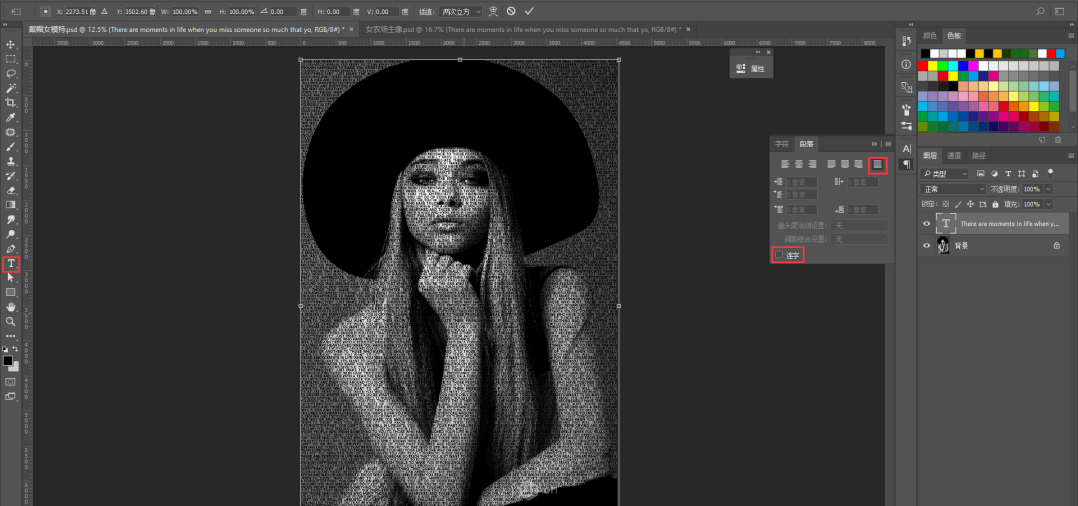Enable the 连字 hyphenation checkbox
Viewport: 1078px width, 506px height.
tap(779, 256)
